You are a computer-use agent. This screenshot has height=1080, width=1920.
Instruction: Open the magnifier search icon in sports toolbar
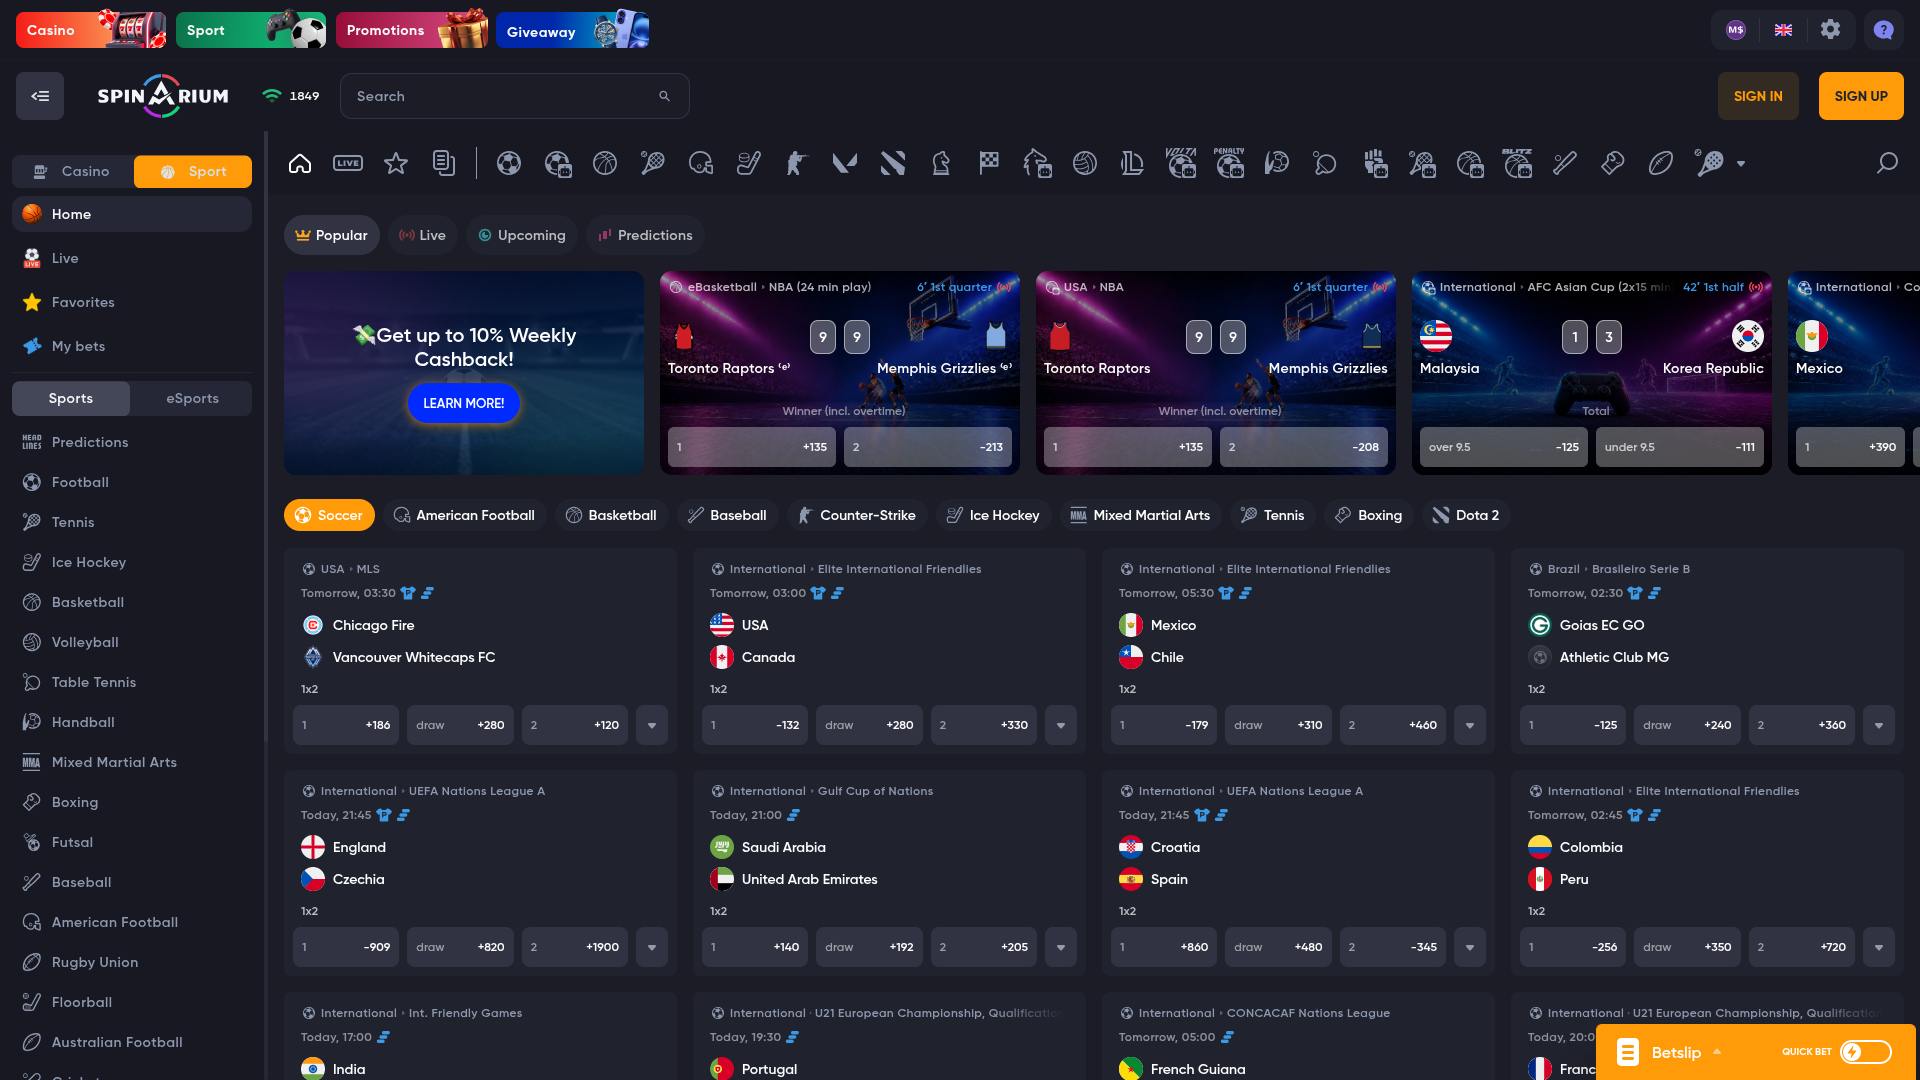click(x=1887, y=163)
